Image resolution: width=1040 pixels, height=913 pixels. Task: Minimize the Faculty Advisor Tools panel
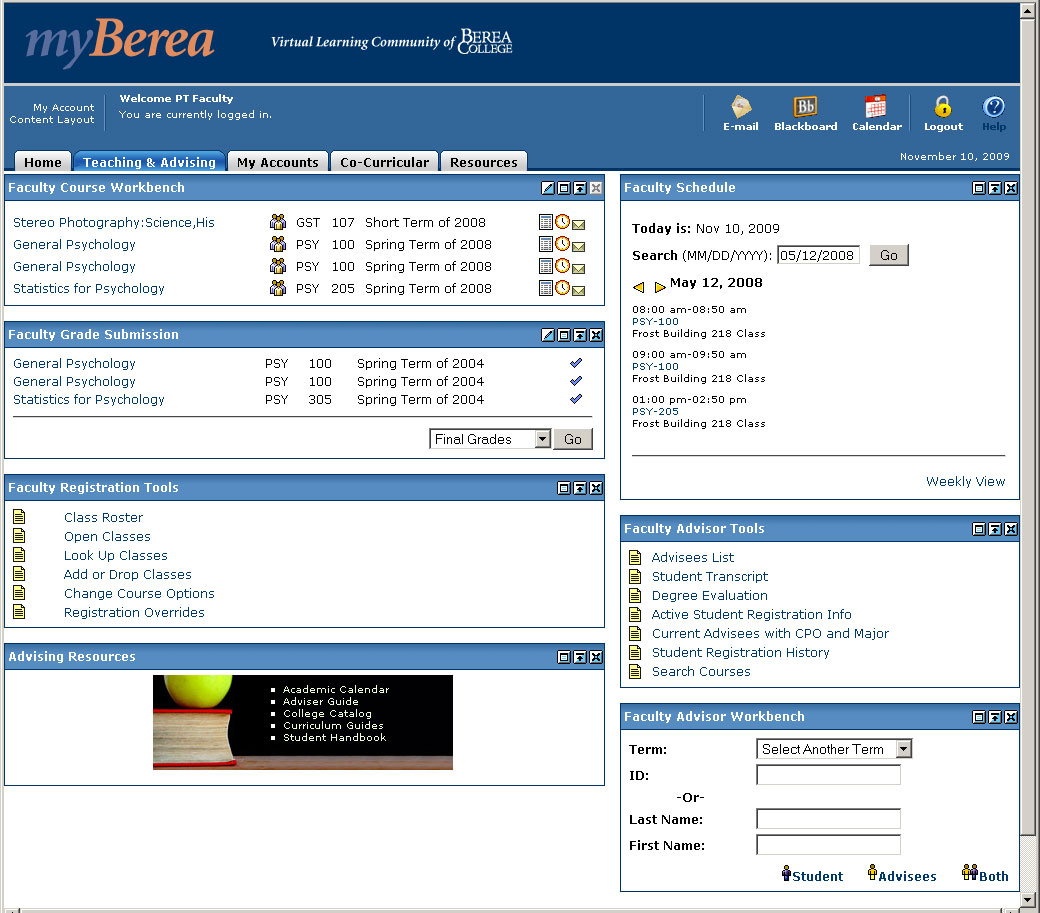click(x=995, y=529)
